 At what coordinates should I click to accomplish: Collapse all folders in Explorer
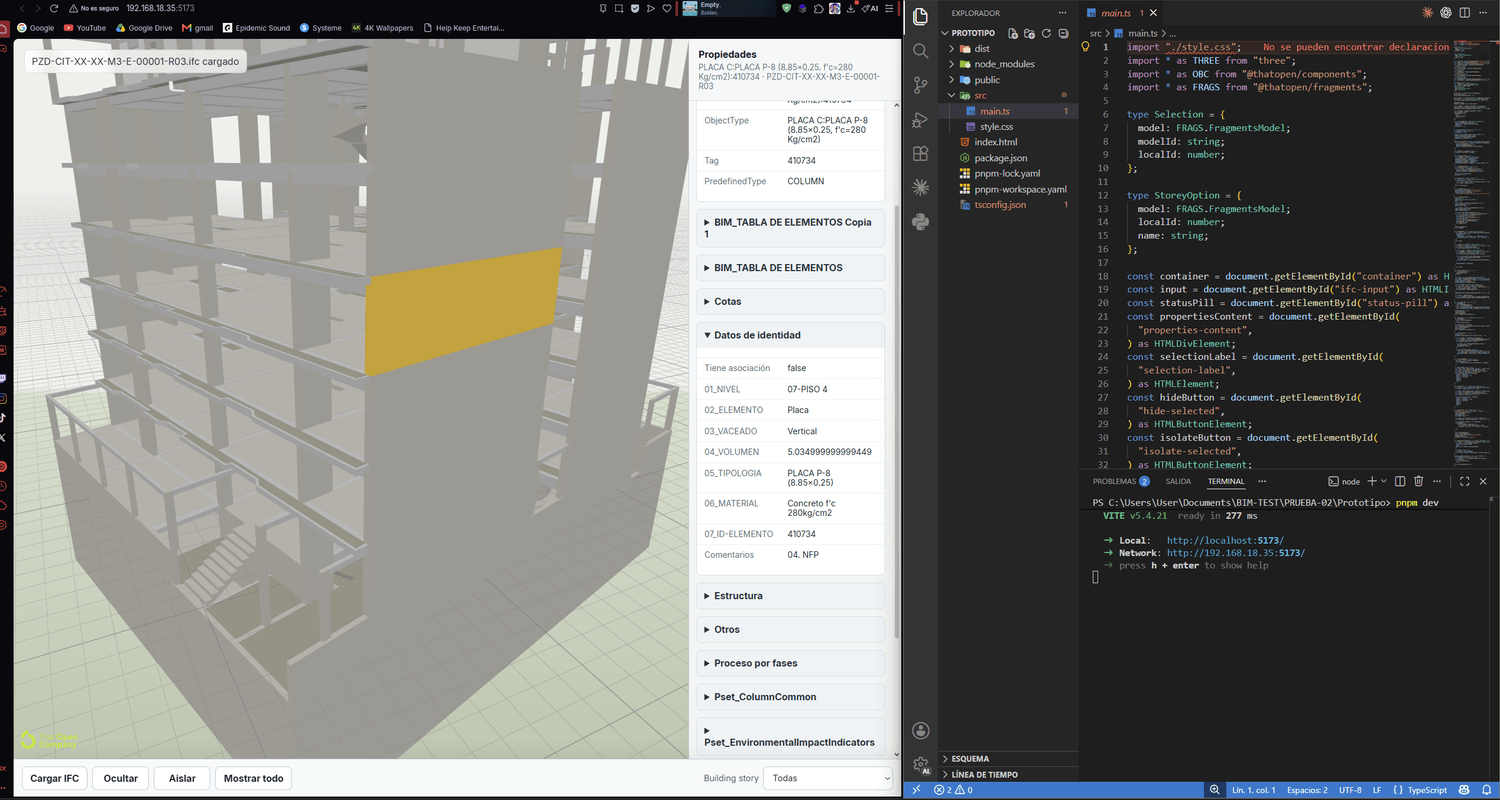(1063, 33)
